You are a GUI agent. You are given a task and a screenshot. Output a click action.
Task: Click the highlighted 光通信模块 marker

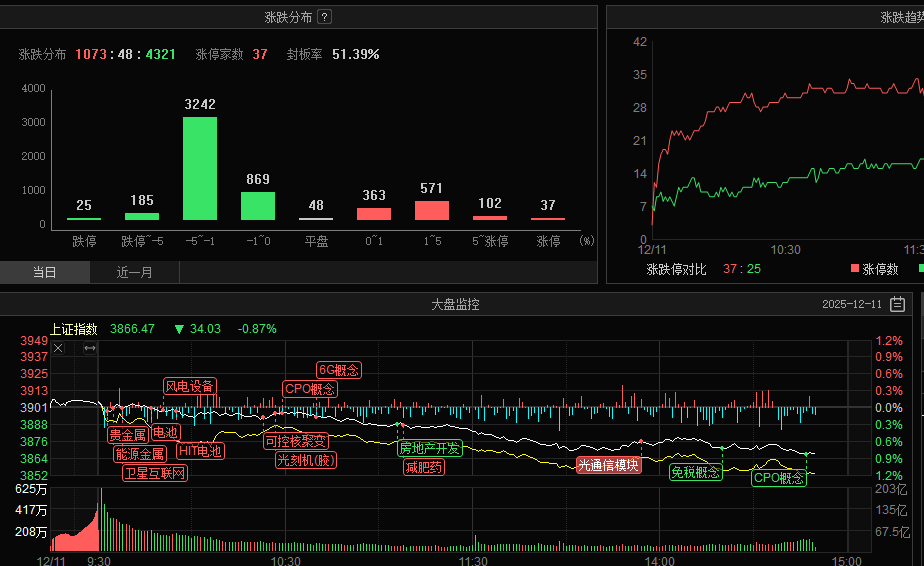tap(608, 464)
